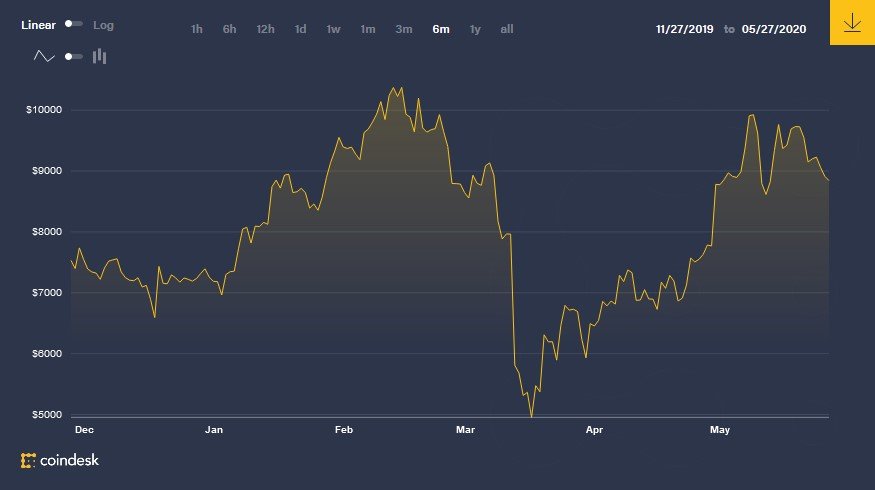The width and height of the screenshot is (875, 490).
Task: Select the 1h time range
Action: tap(196, 29)
